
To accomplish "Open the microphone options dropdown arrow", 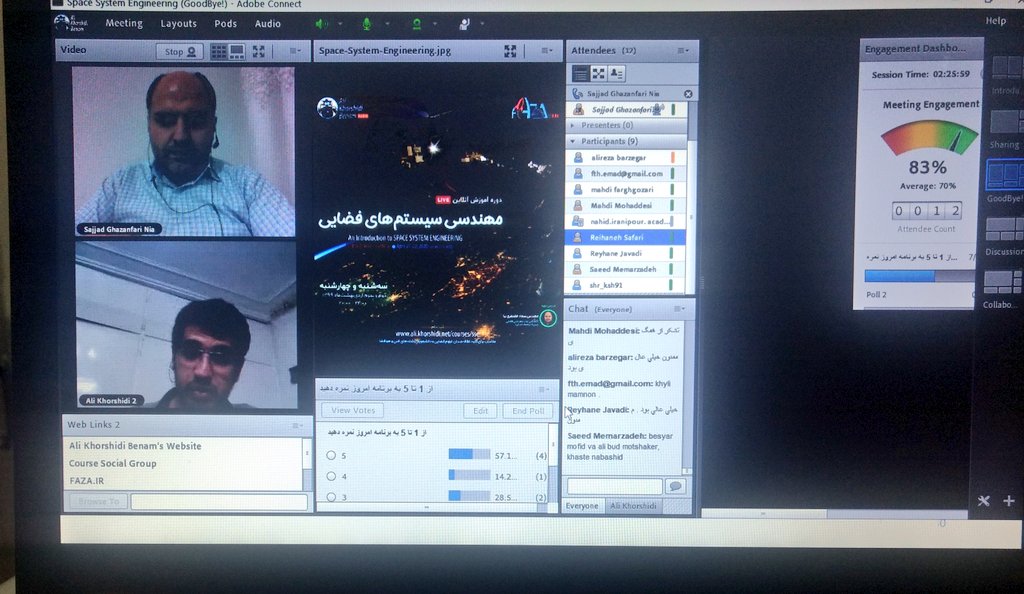I will point(387,24).
